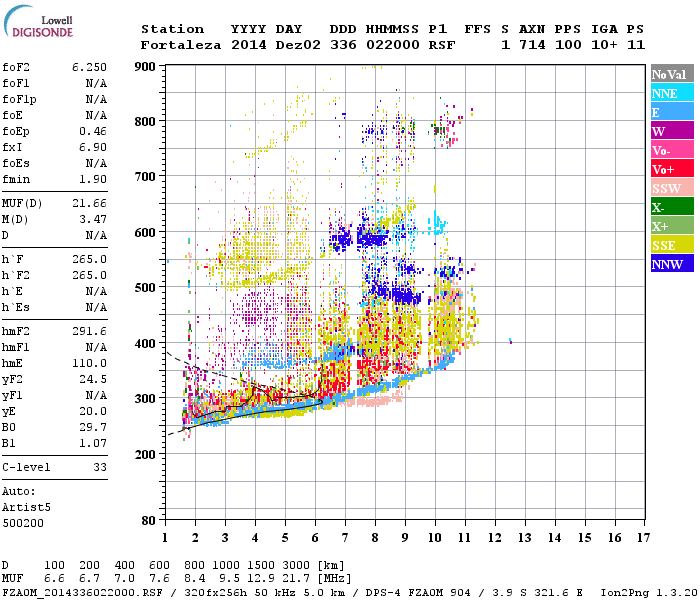Click the foF2 value 6.250
Image resolution: width=700 pixels, height=600 pixels.
point(89,67)
